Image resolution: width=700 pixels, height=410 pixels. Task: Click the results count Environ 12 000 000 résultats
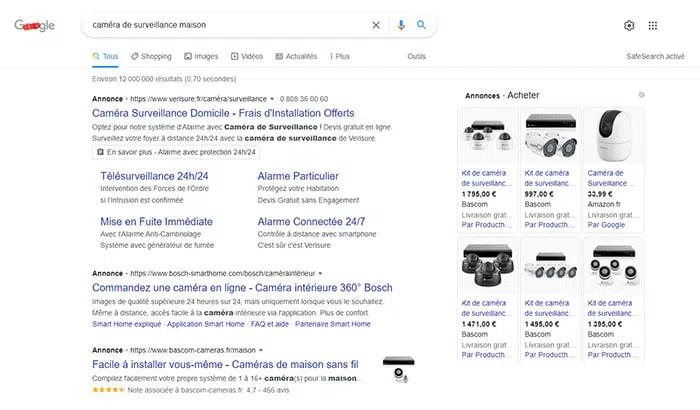(164, 79)
